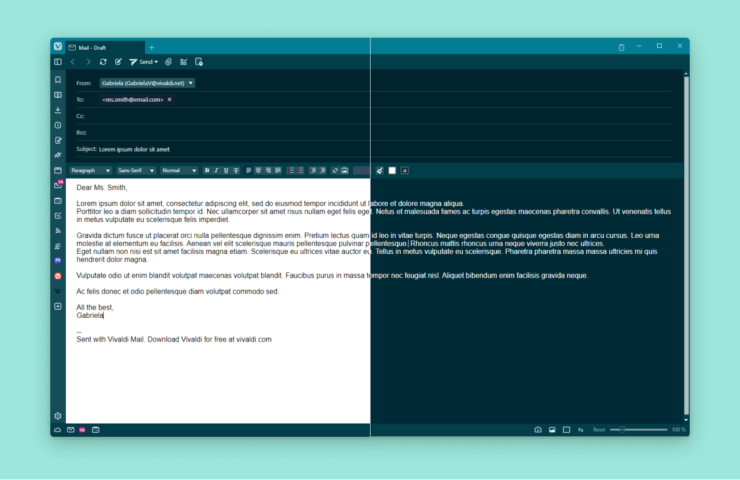Insert a link in the message

335,170
